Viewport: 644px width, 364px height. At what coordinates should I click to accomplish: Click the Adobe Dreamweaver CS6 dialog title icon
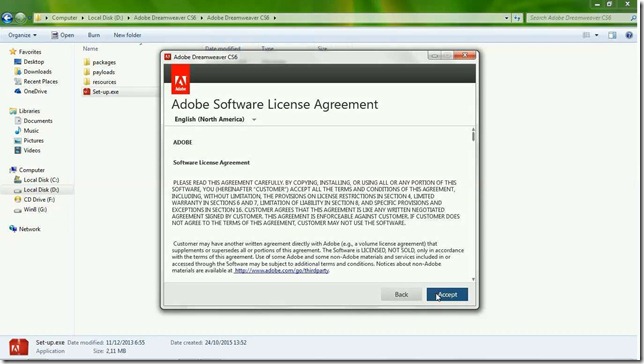168,57
